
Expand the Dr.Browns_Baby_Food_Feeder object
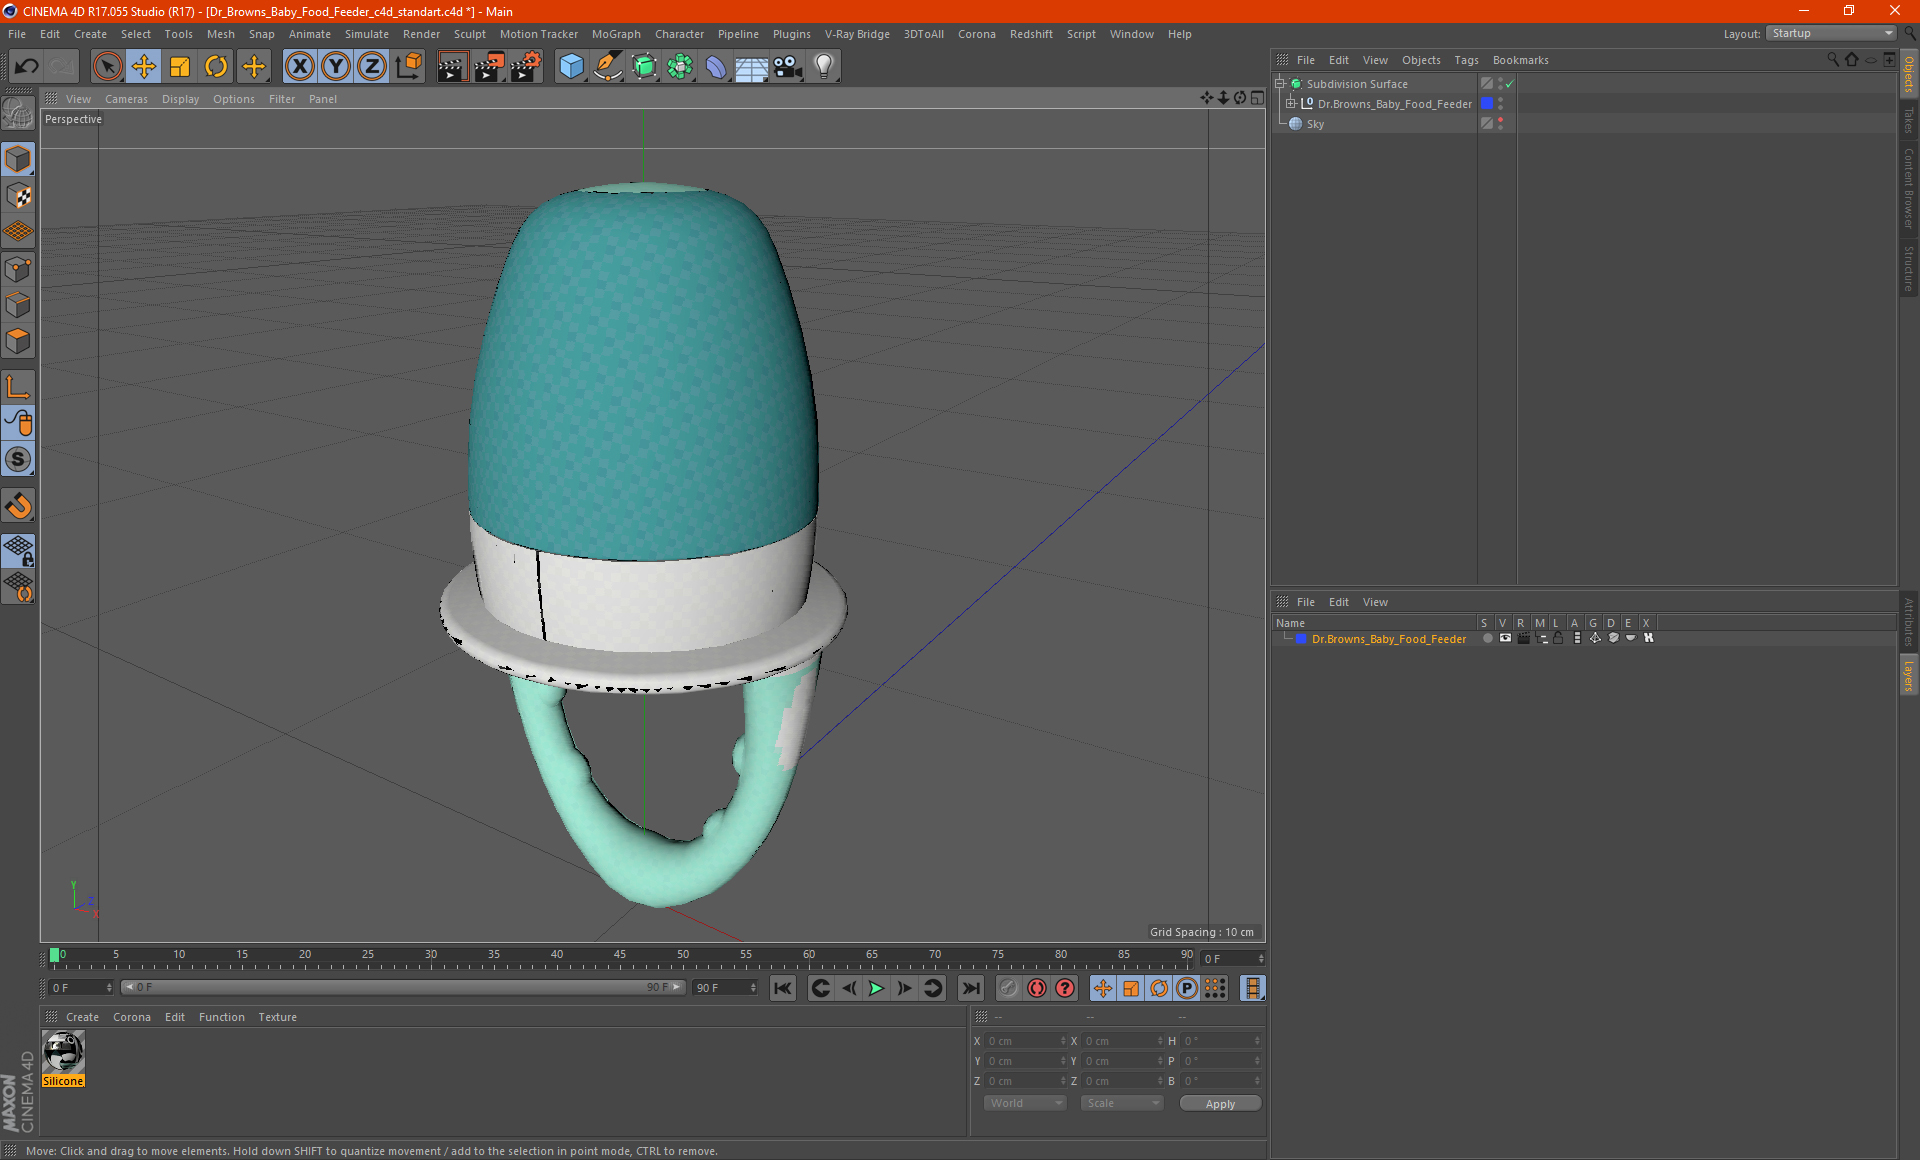click(1291, 104)
